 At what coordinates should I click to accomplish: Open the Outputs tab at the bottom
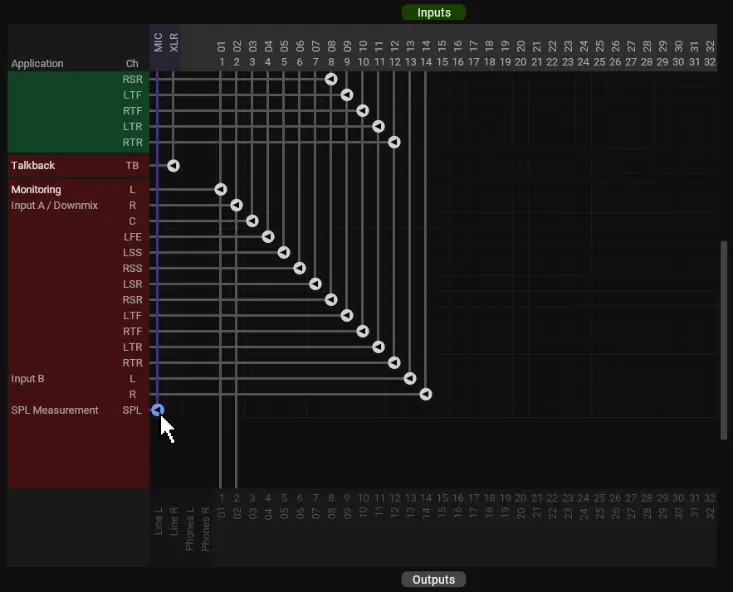coord(433,580)
